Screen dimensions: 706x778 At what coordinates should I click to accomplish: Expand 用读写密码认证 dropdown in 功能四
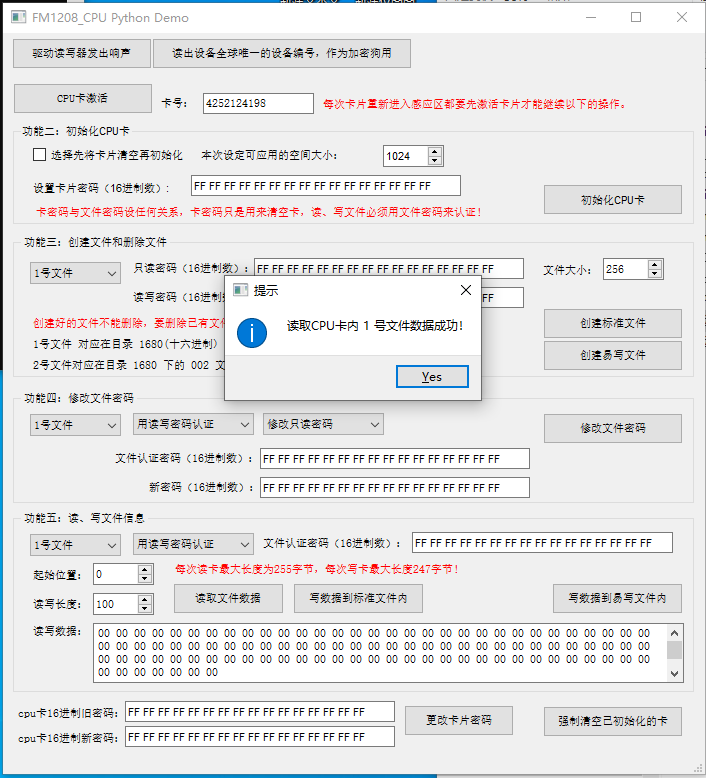pos(194,425)
